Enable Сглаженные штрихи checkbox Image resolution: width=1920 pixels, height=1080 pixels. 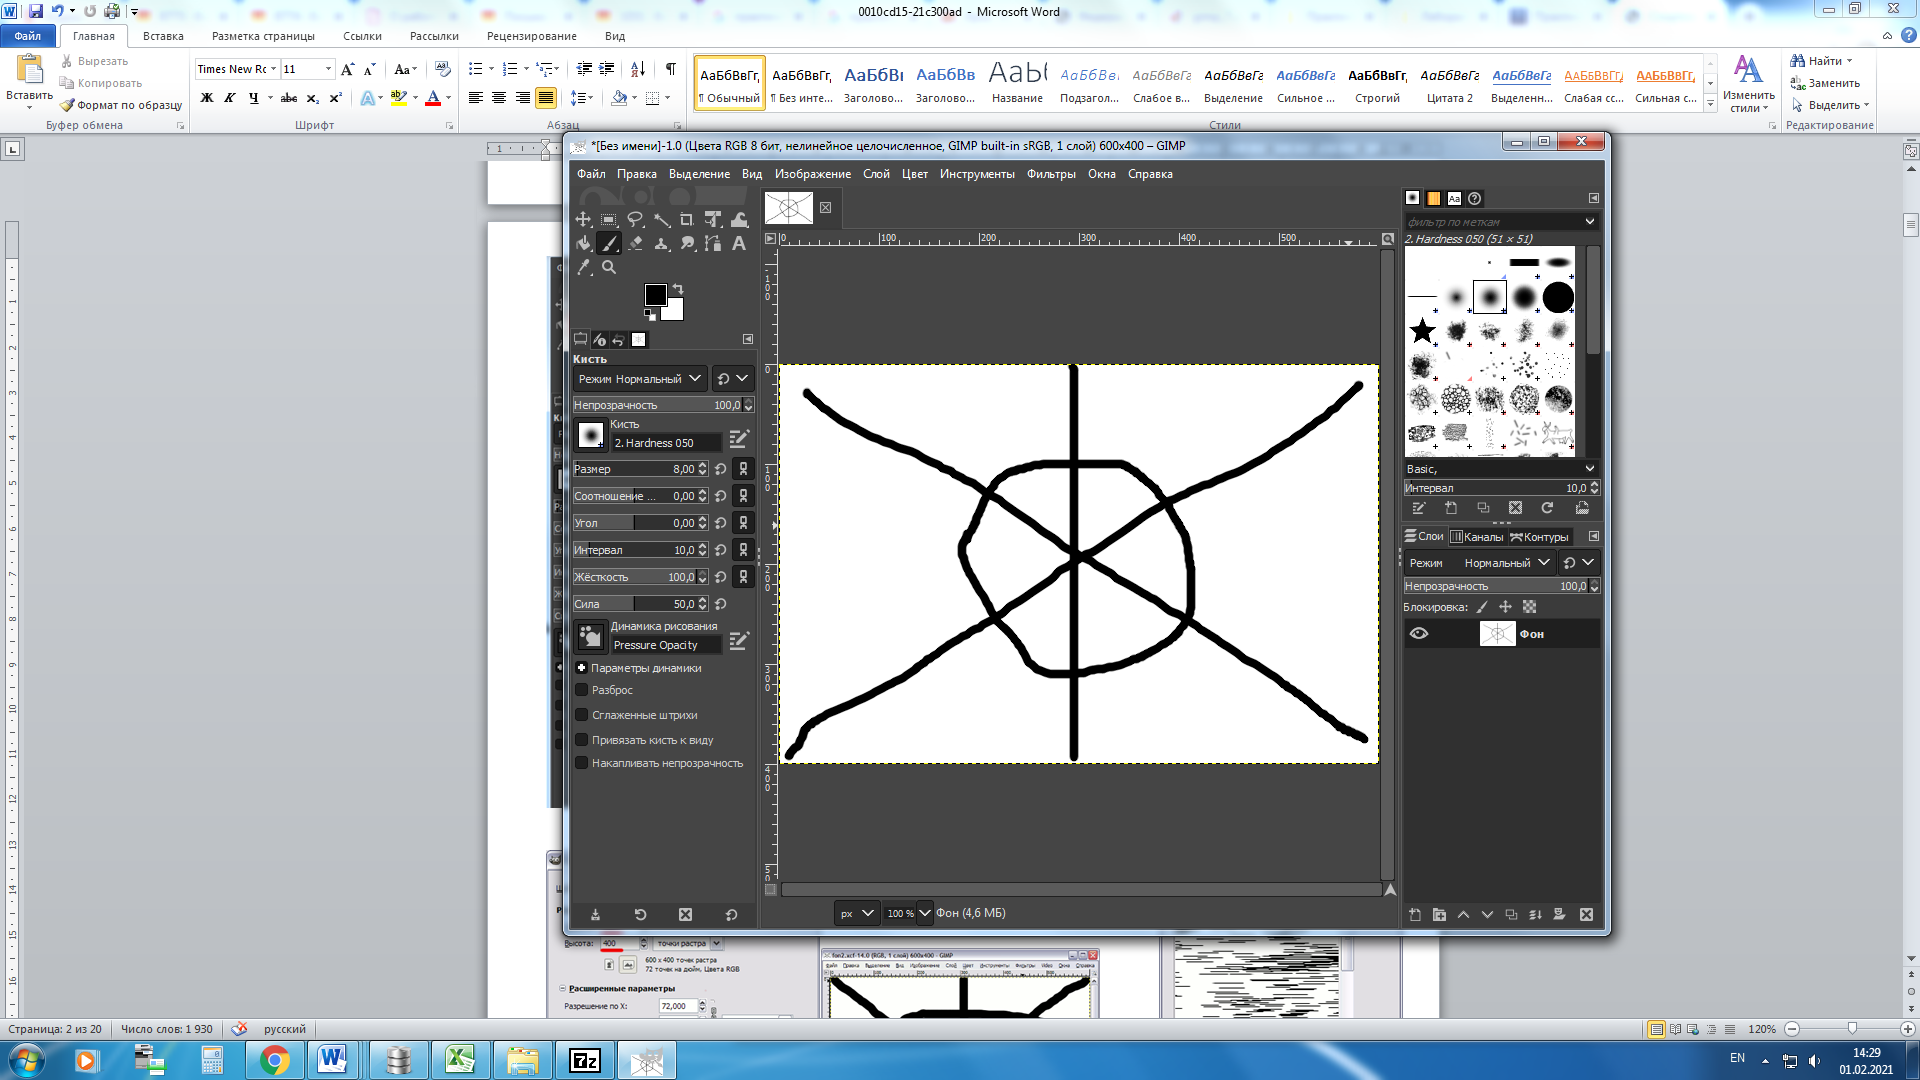(581, 715)
